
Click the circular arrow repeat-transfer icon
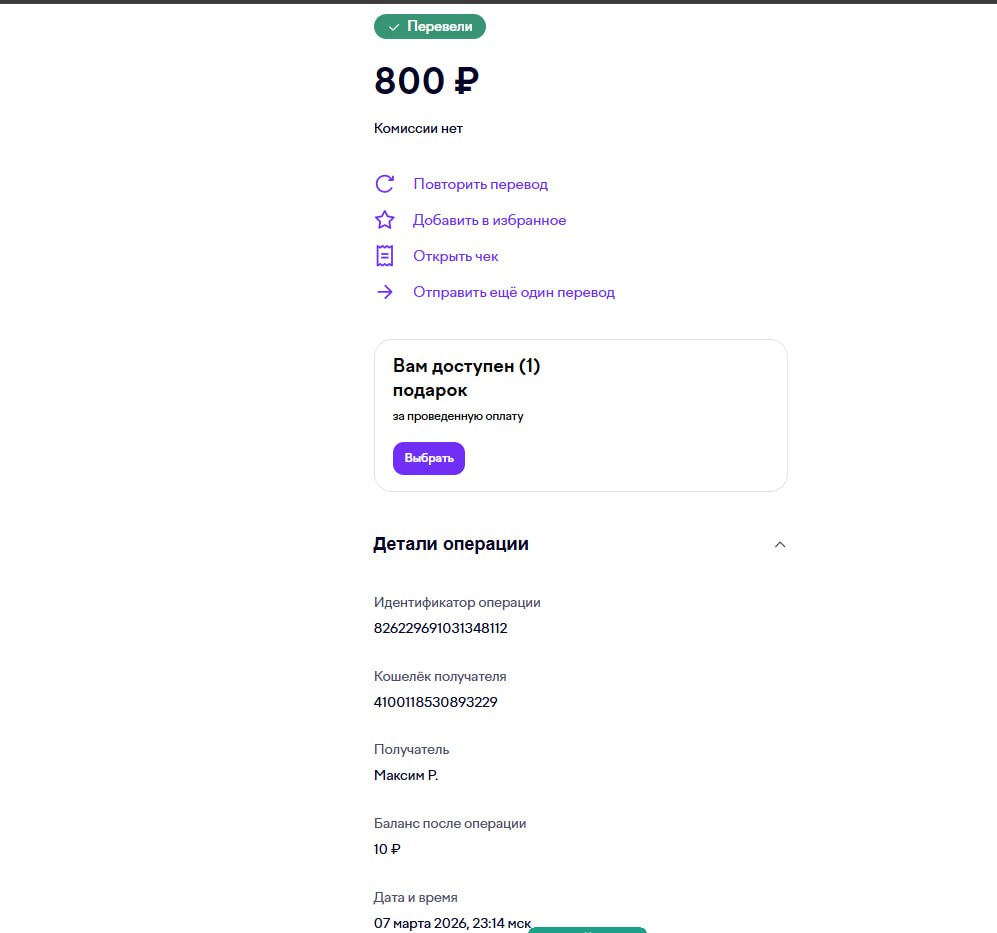click(384, 184)
